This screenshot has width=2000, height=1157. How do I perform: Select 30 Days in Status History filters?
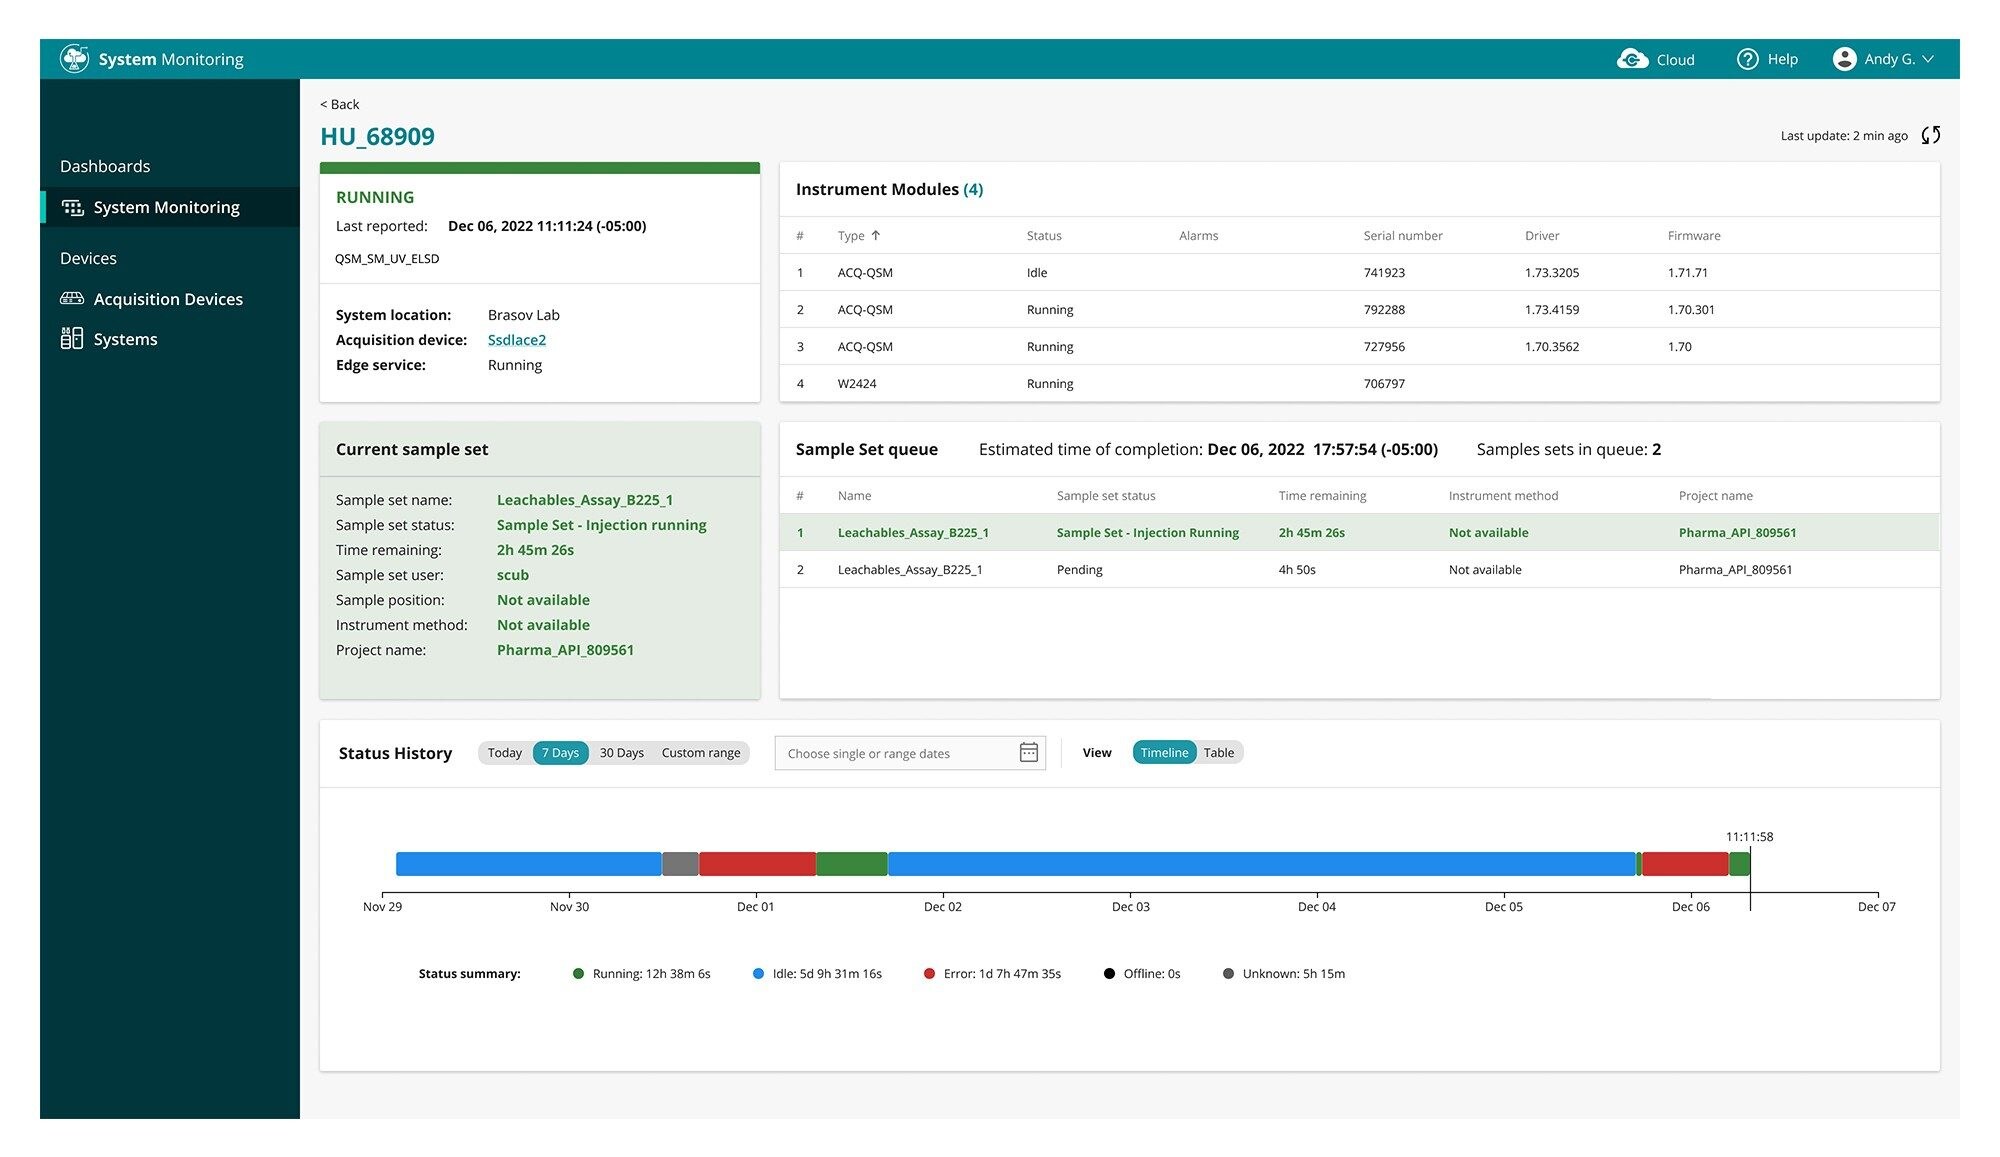[x=621, y=752]
